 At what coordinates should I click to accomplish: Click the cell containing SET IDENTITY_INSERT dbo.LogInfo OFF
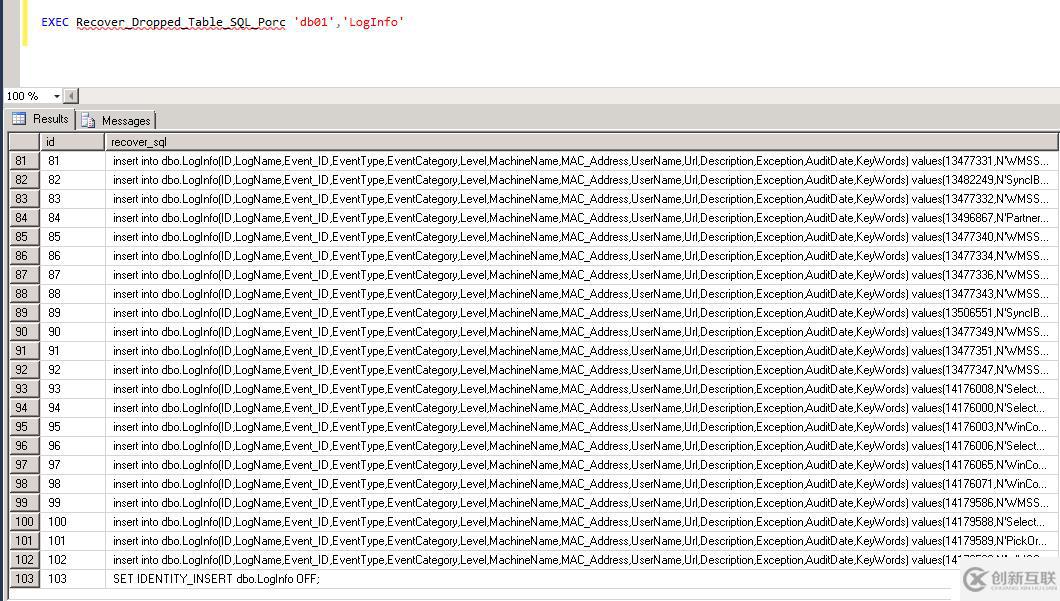[x=218, y=578]
